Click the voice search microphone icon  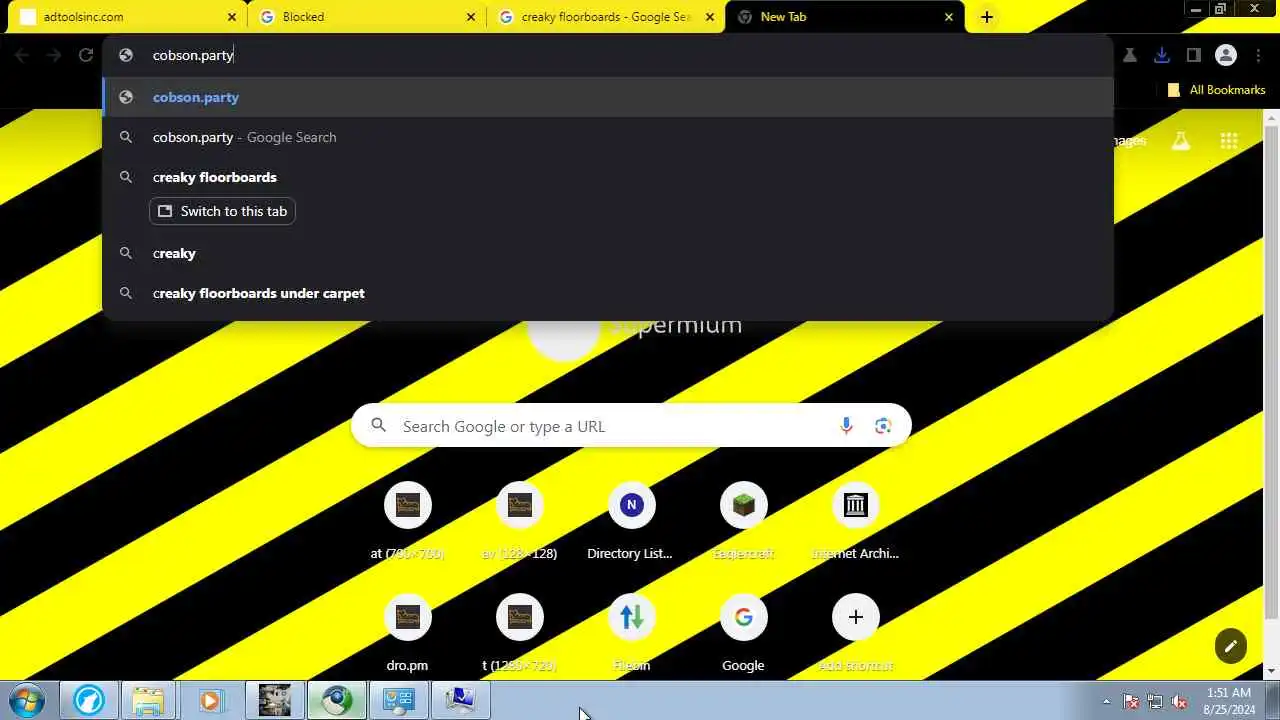point(846,426)
